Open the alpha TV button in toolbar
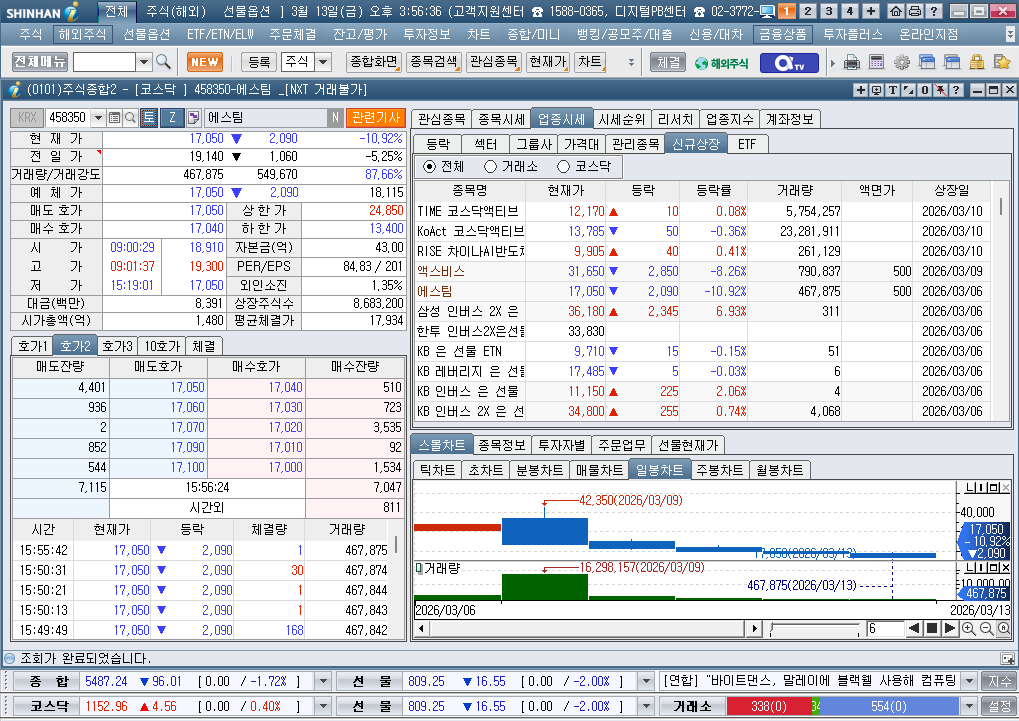The image size is (1019, 721). 790,62
